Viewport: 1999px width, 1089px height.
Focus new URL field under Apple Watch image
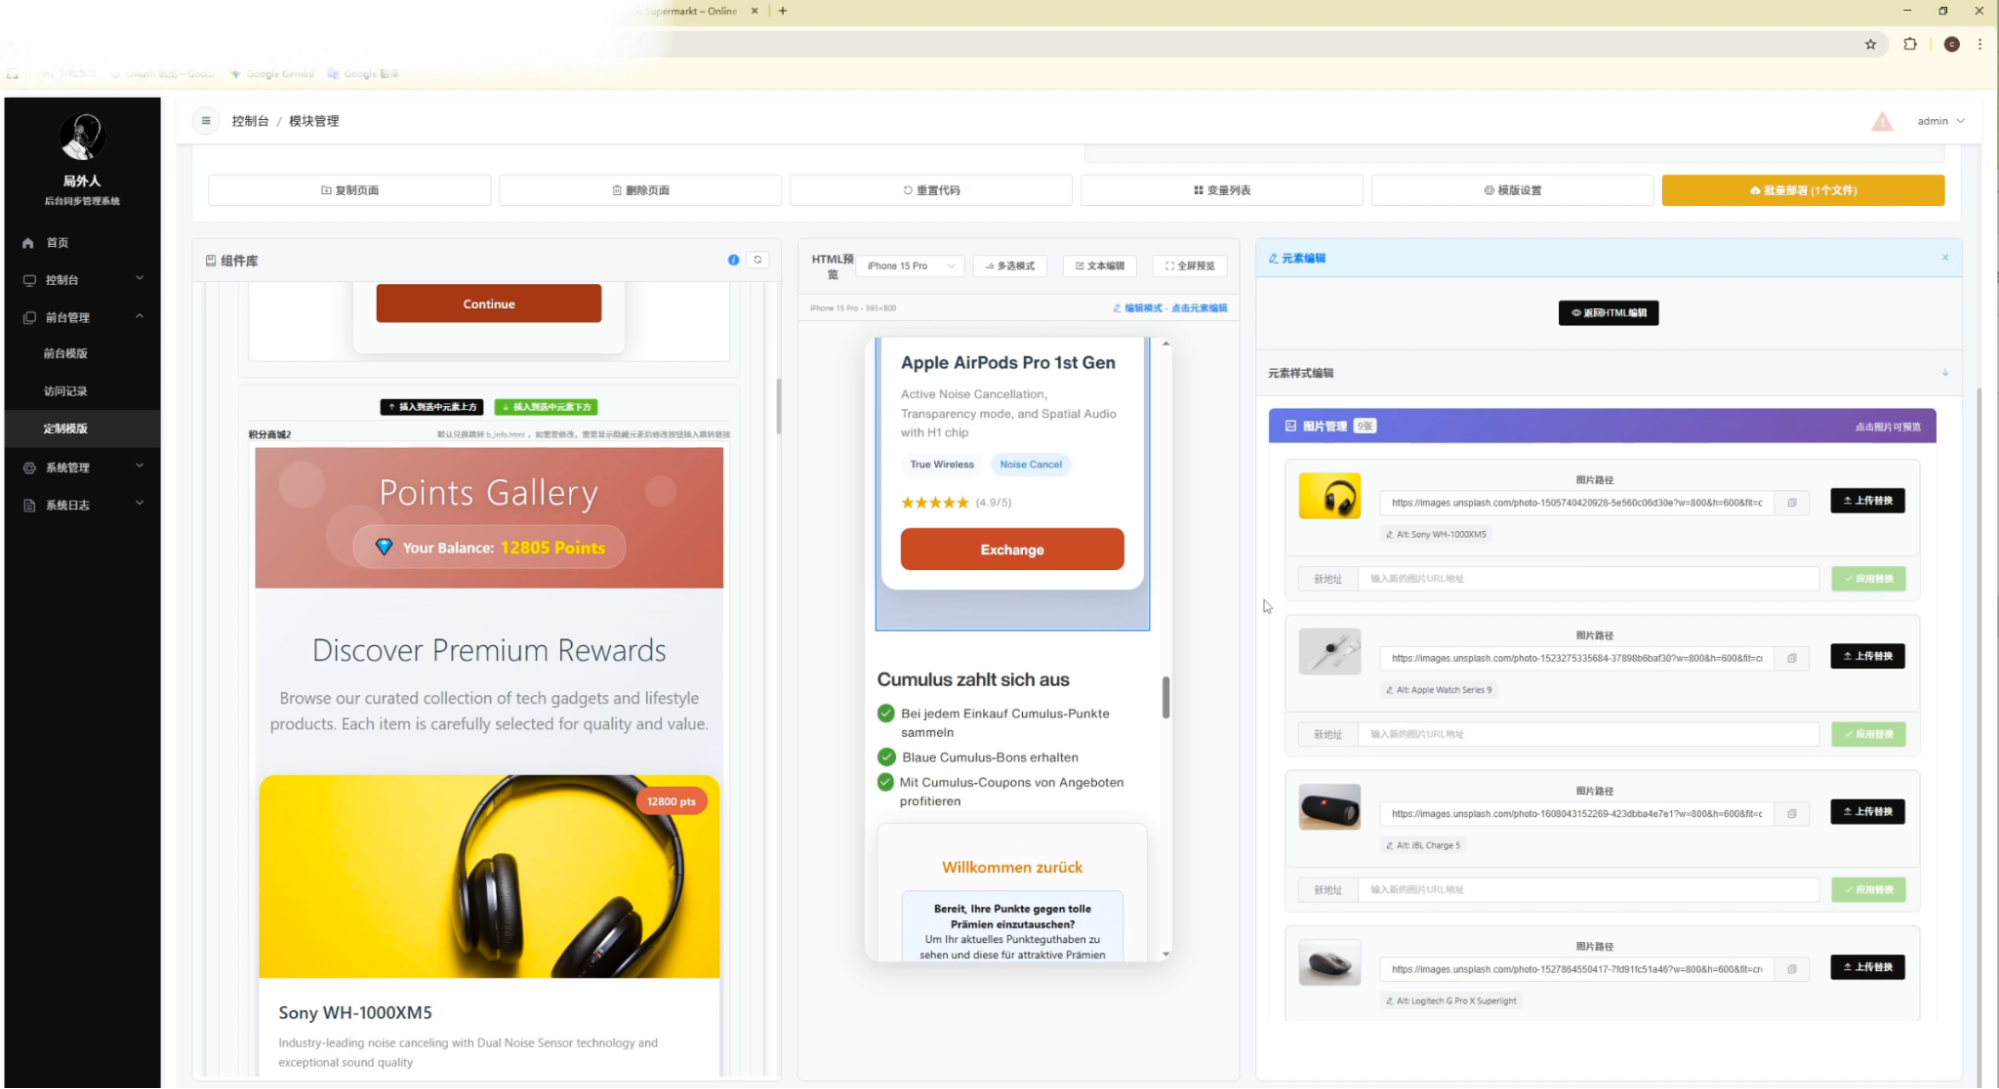(x=1588, y=734)
